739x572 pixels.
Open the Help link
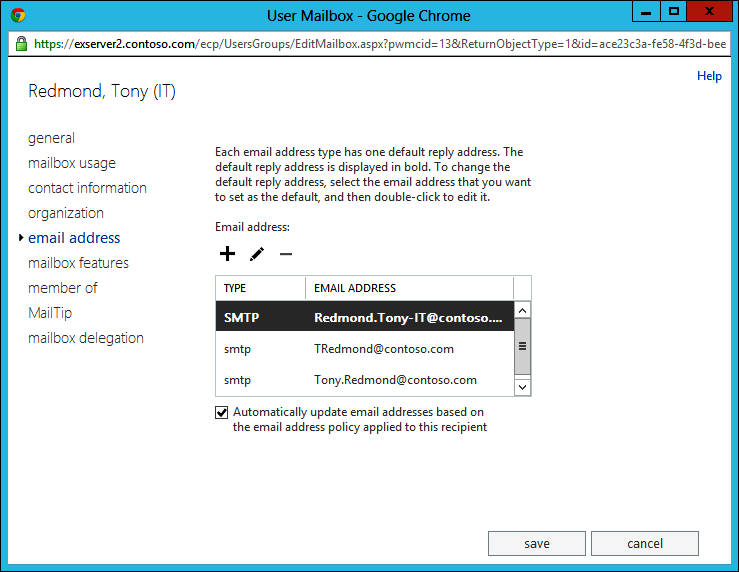tap(709, 76)
